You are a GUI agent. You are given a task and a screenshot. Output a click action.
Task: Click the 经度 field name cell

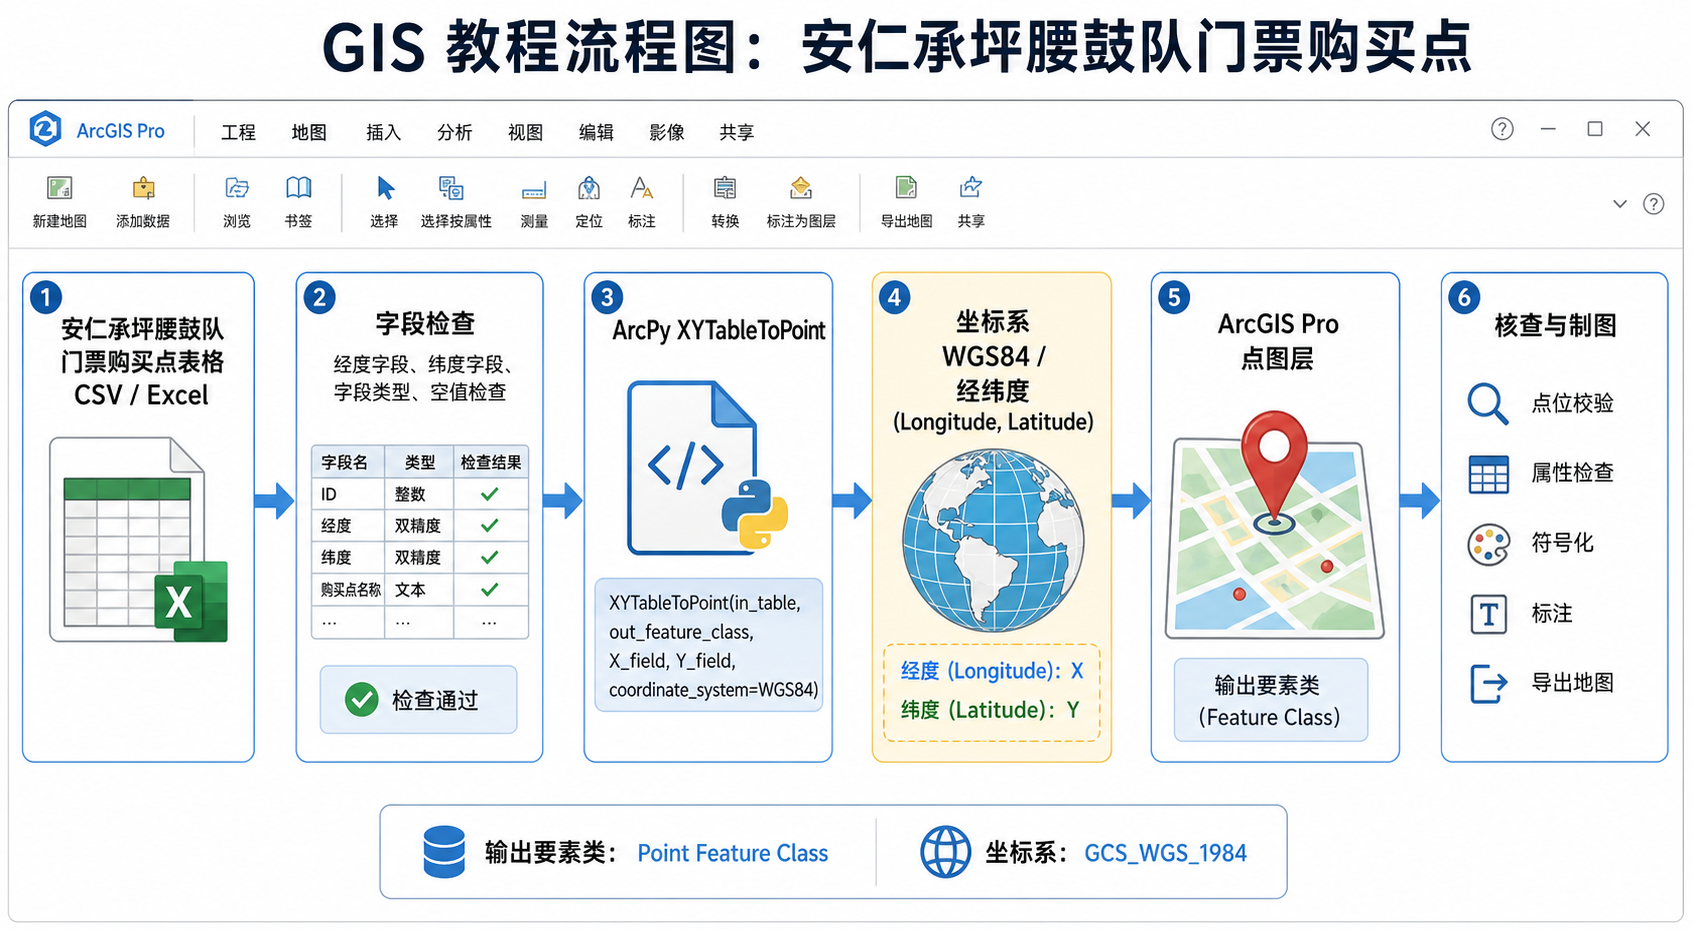(x=347, y=525)
